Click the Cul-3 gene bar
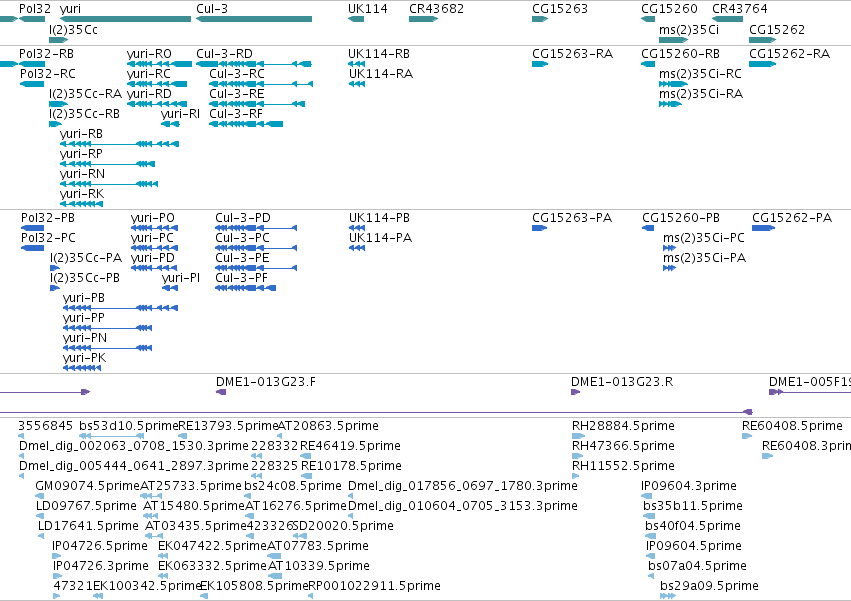Image resolution: width=851 pixels, height=601 pixels. tap(254, 19)
